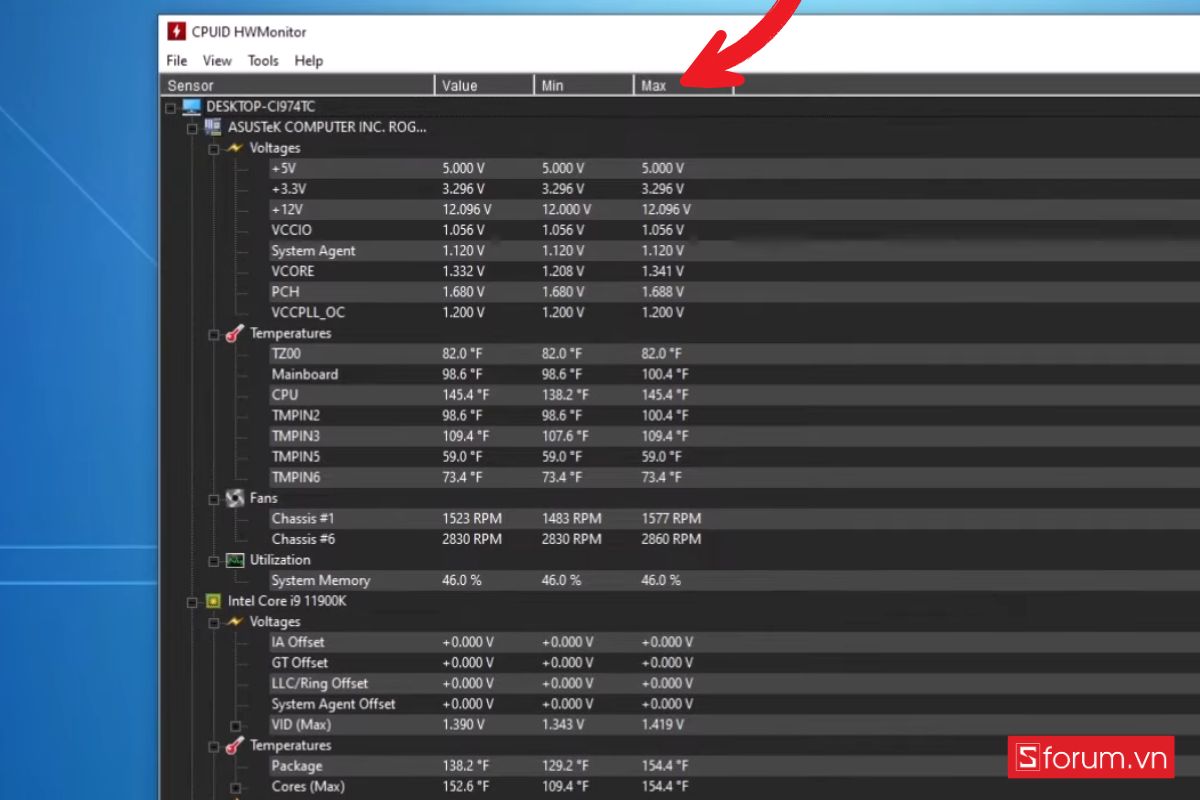Select the Chassis #6 fan row
The height and width of the screenshot is (800, 1200).
(x=735, y=539)
